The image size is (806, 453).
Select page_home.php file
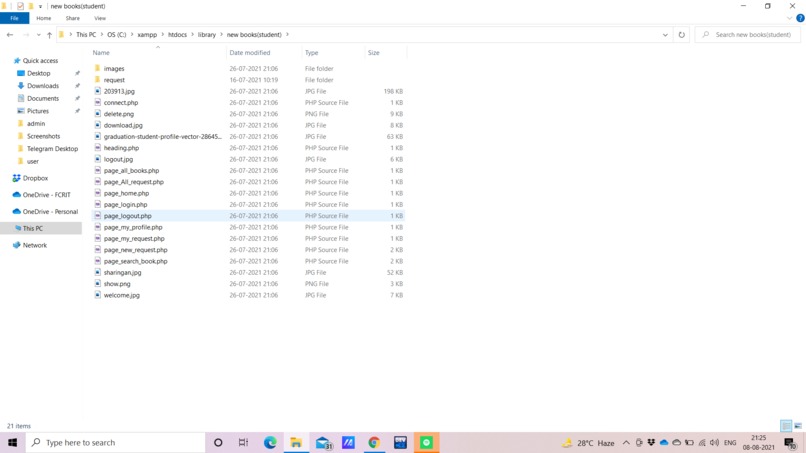pyautogui.click(x=126, y=193)
